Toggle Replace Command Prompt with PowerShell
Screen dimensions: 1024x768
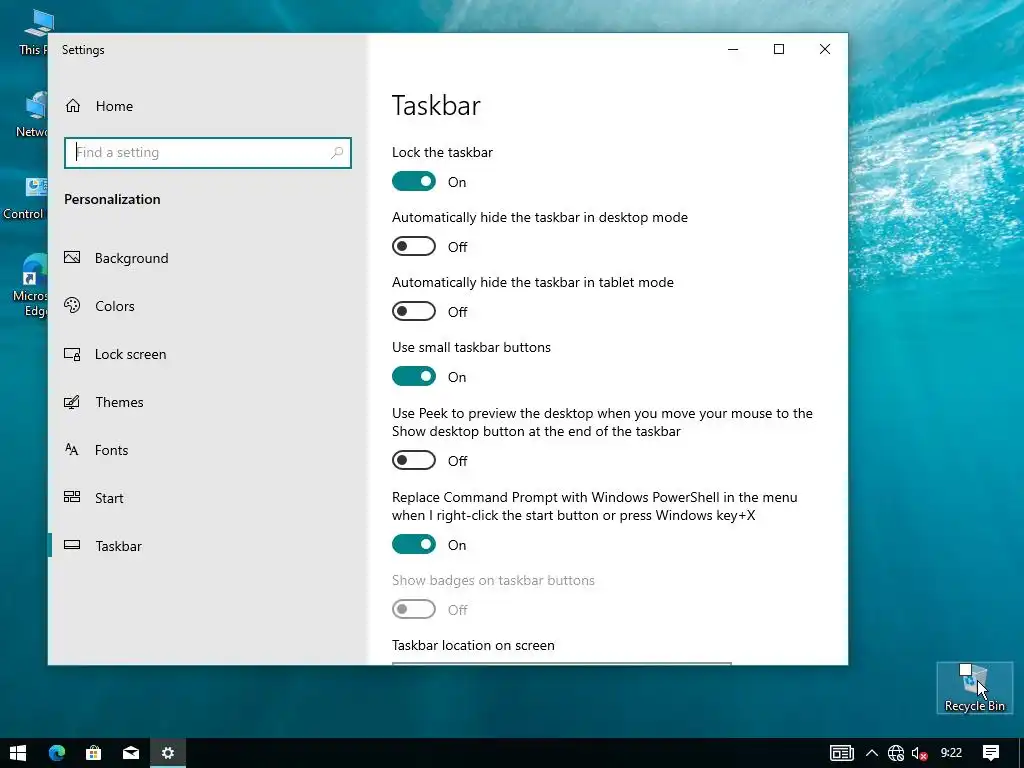413,544
